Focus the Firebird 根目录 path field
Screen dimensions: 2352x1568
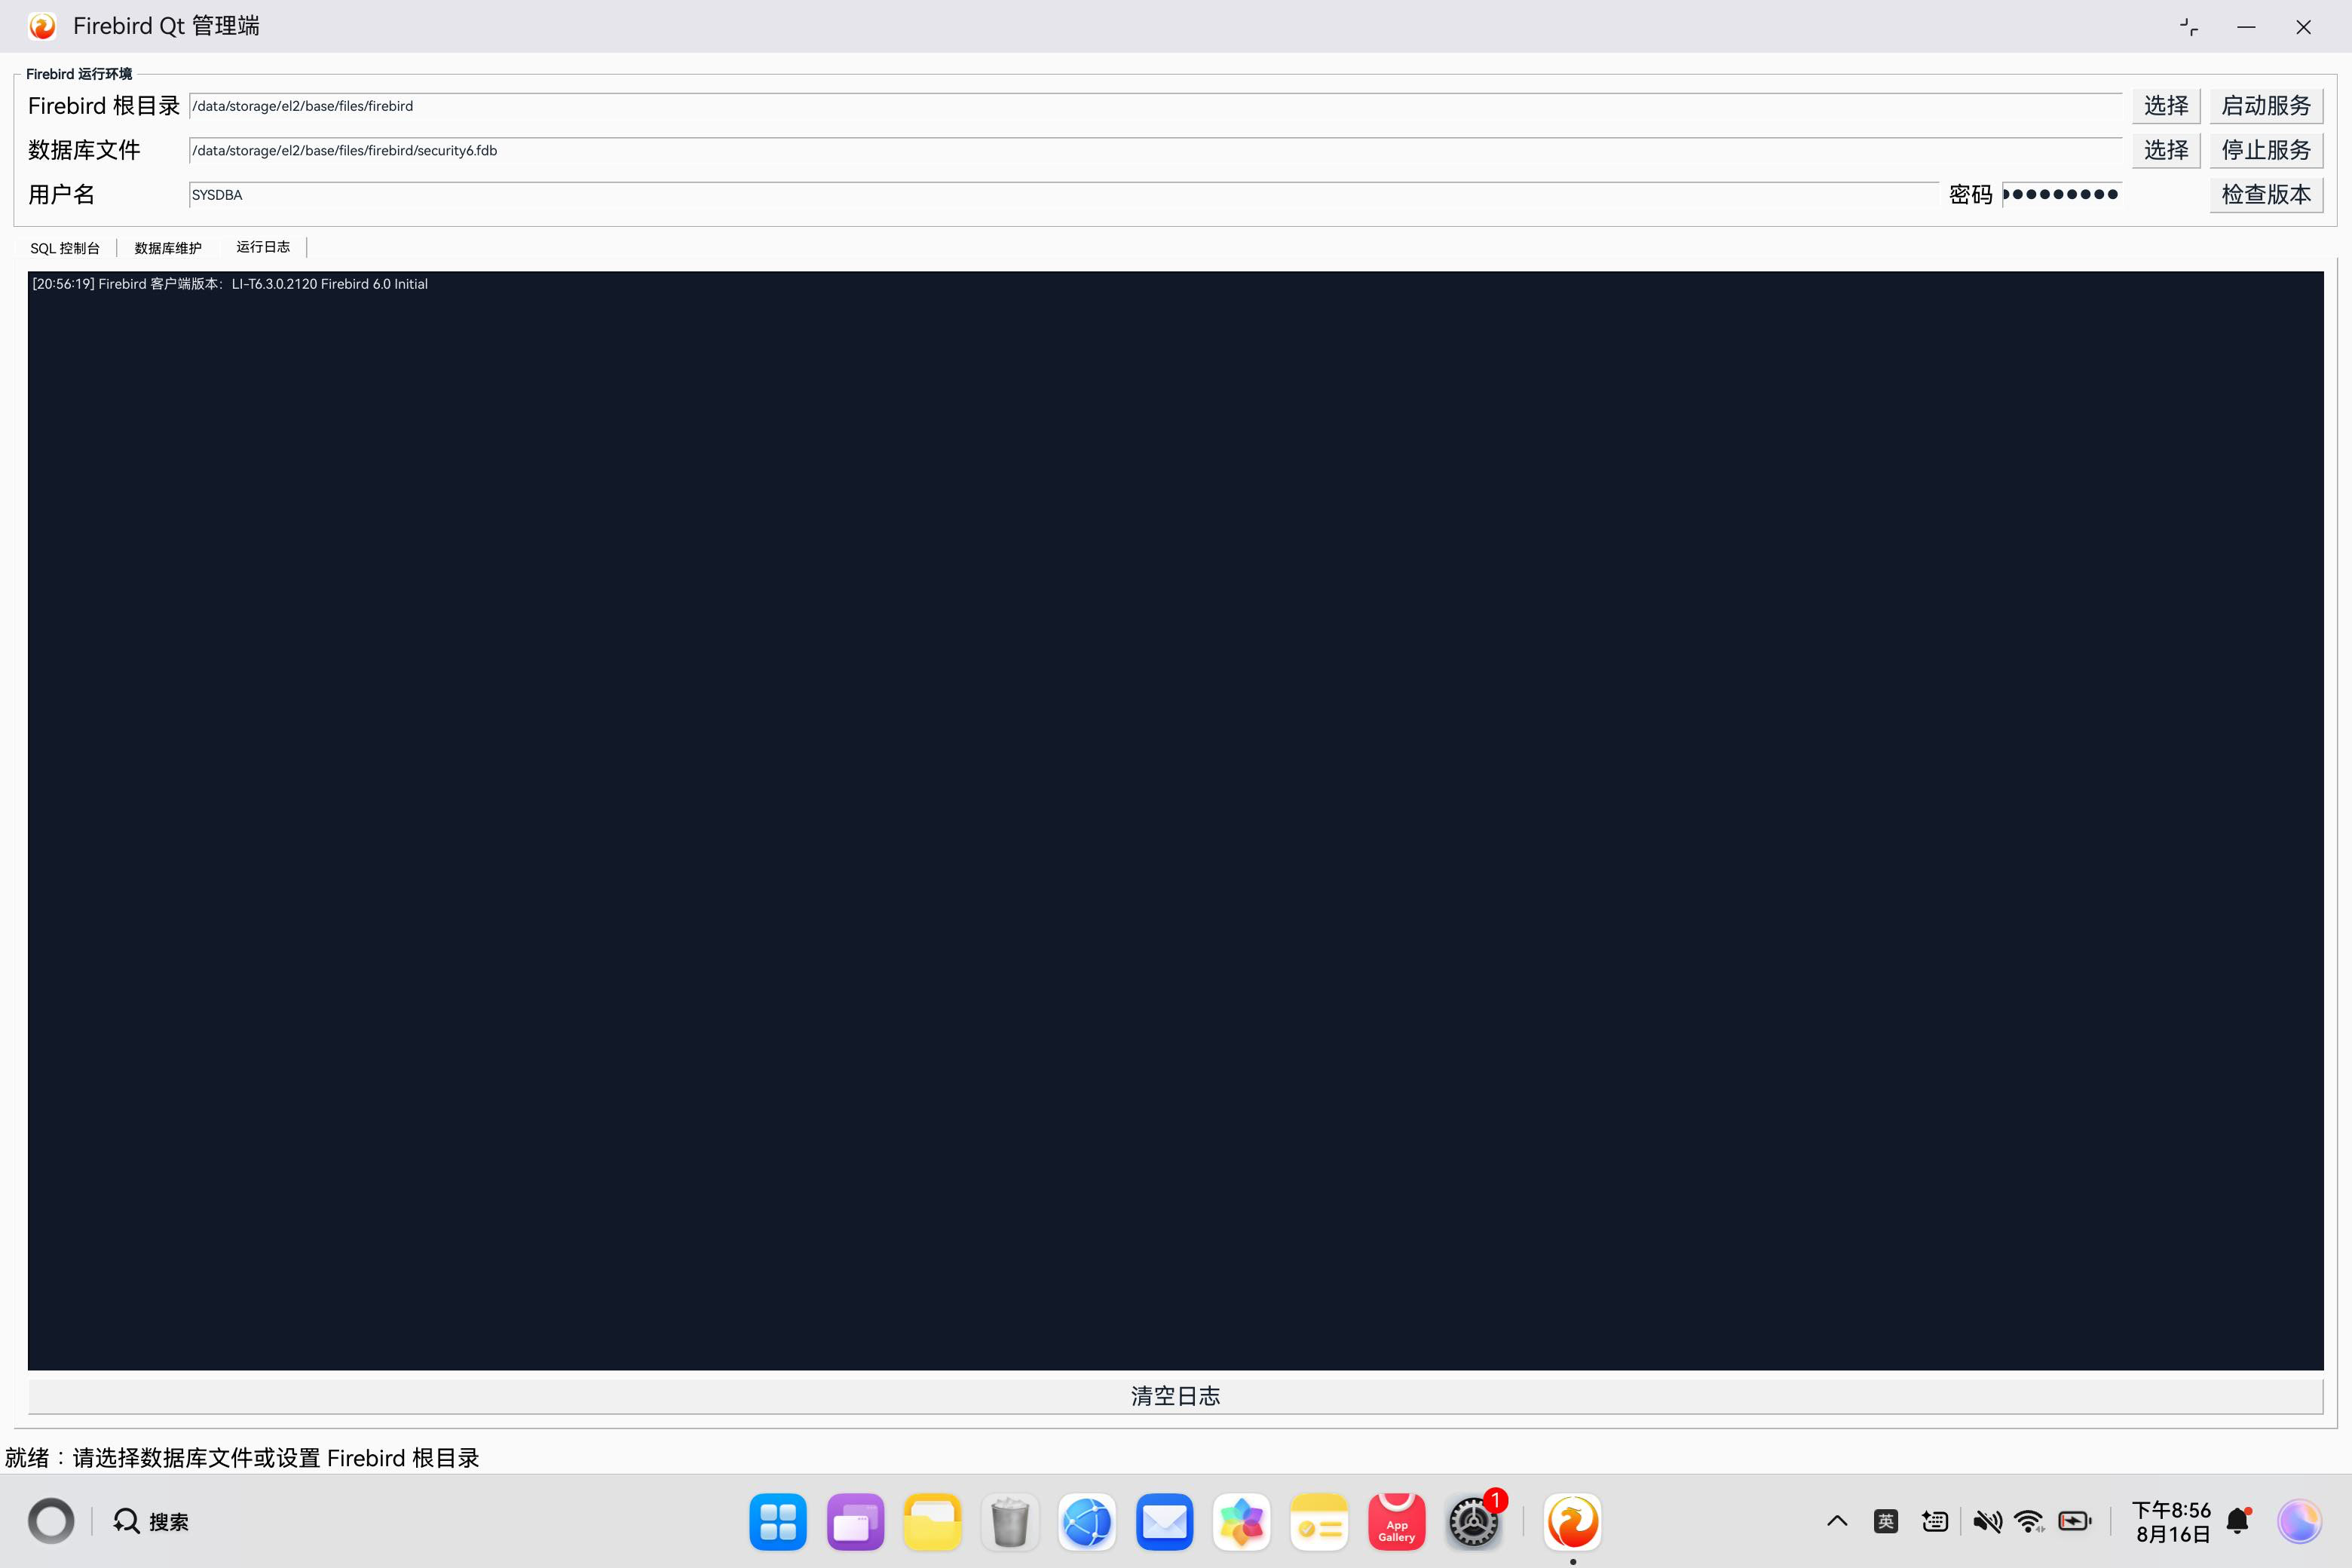pos(1155,106)
